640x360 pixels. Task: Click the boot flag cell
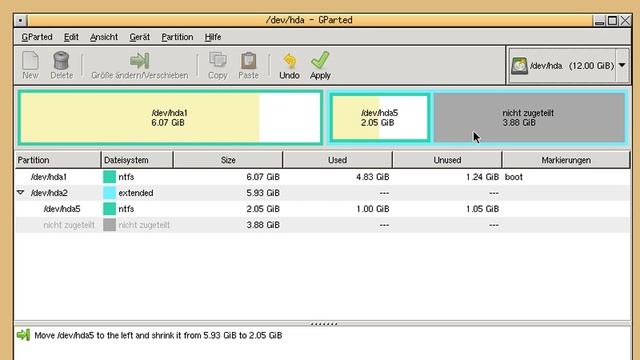(514, 177)
